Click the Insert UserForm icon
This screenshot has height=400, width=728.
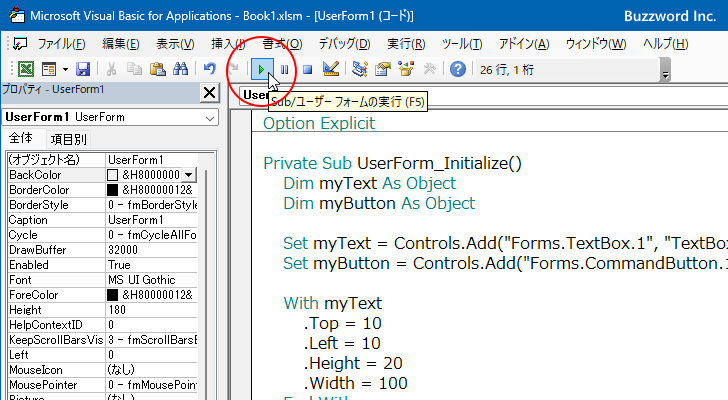pos(49,69)
